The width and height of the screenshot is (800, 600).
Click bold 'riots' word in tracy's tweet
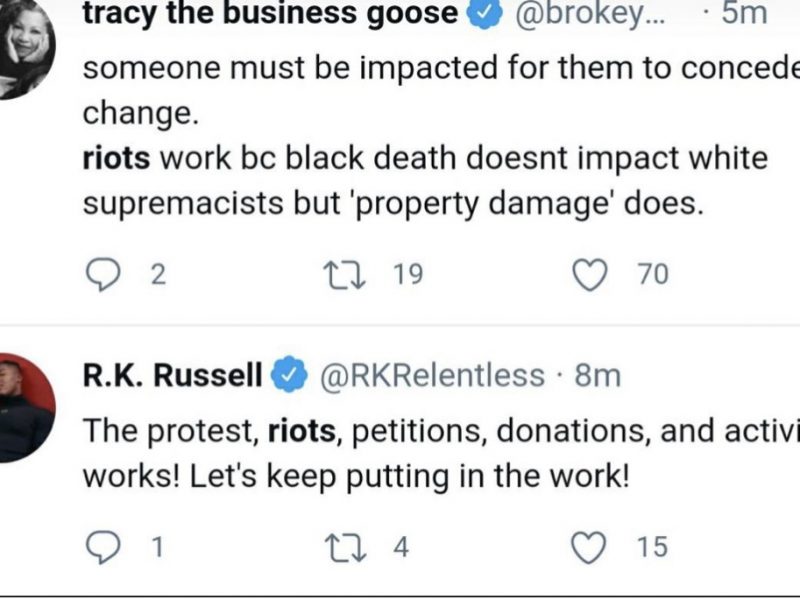pos(116,158)
